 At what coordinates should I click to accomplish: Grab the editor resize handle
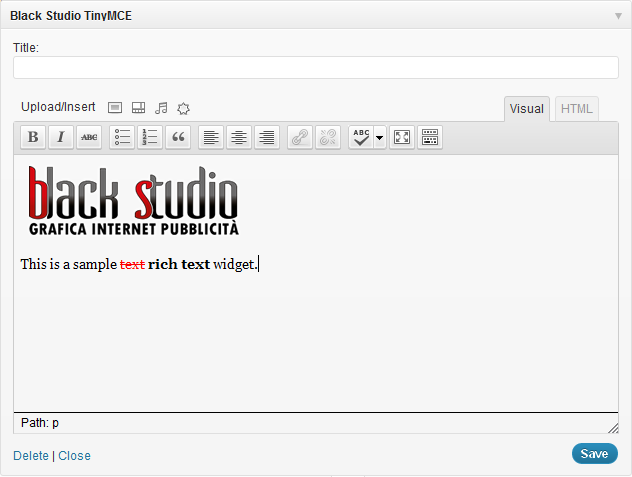click(x=613, y=428)
